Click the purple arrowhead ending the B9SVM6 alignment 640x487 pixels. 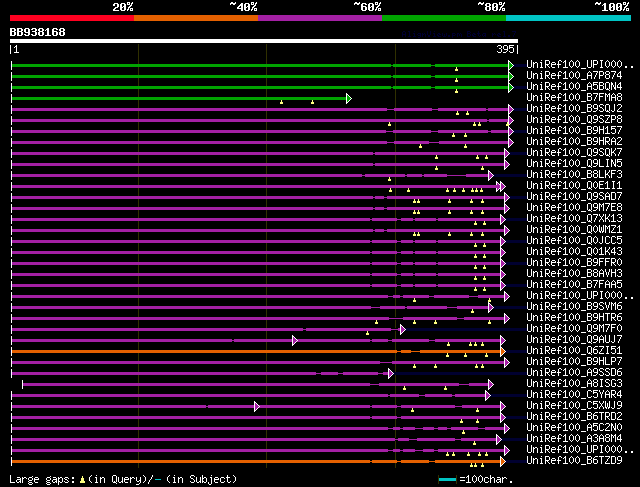[x=491, y=307]
